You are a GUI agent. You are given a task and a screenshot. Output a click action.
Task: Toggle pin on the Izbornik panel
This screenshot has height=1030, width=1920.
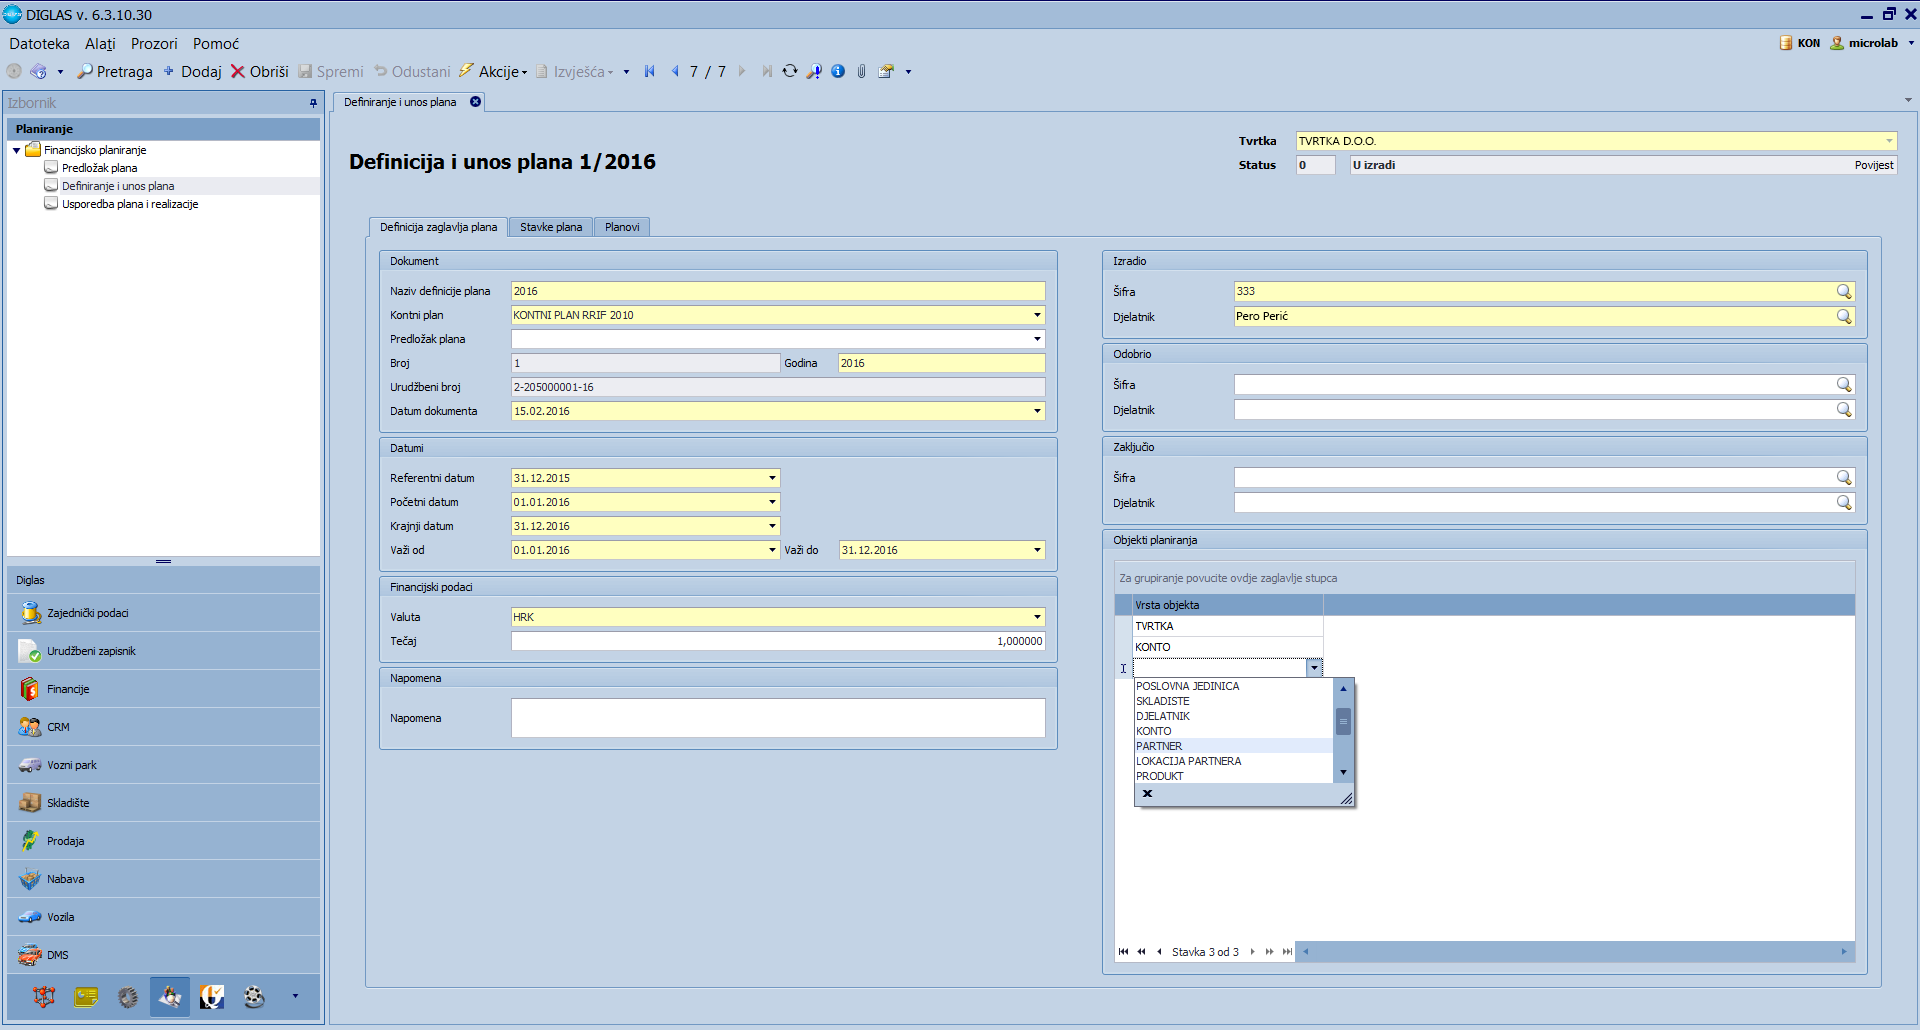[313, 103]
